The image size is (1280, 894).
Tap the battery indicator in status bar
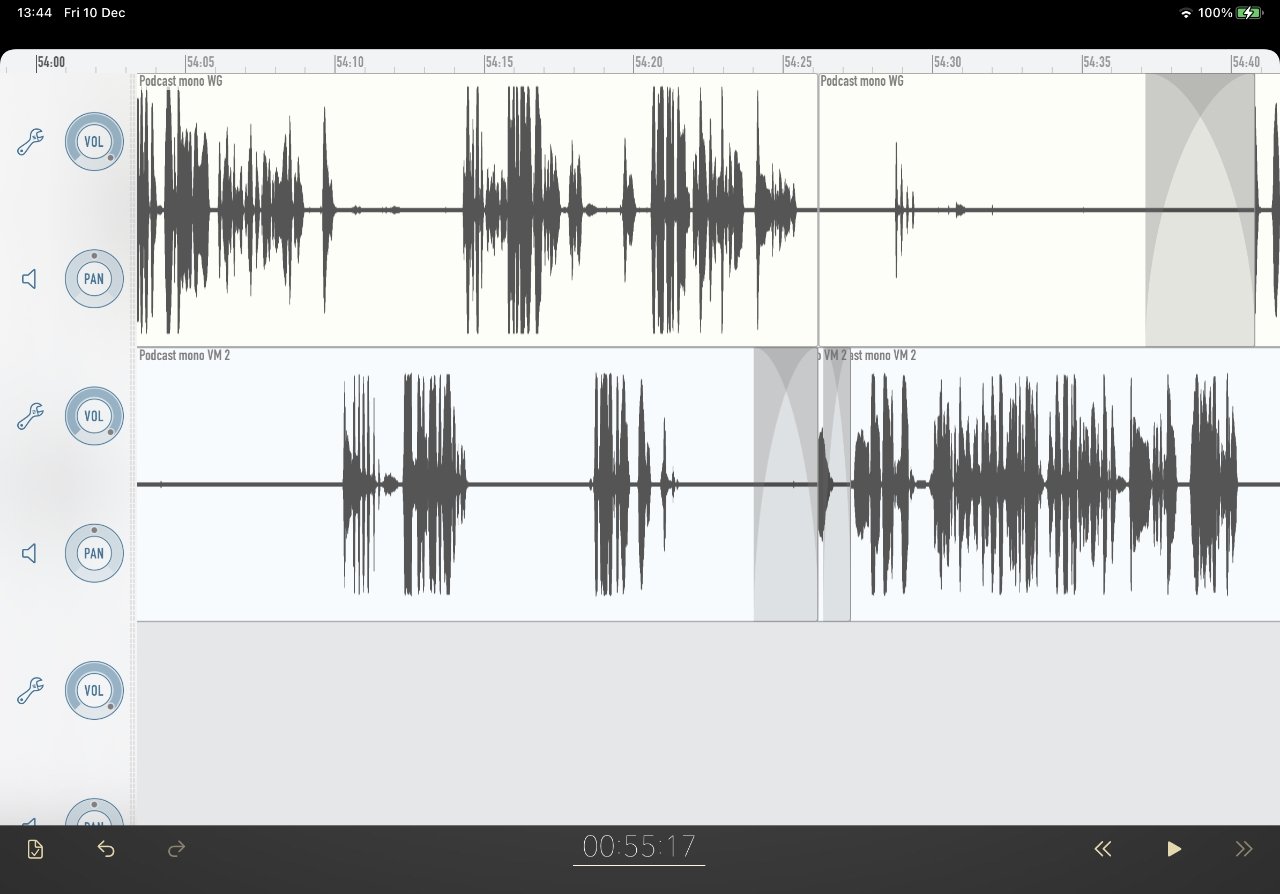click(1249, 13)
